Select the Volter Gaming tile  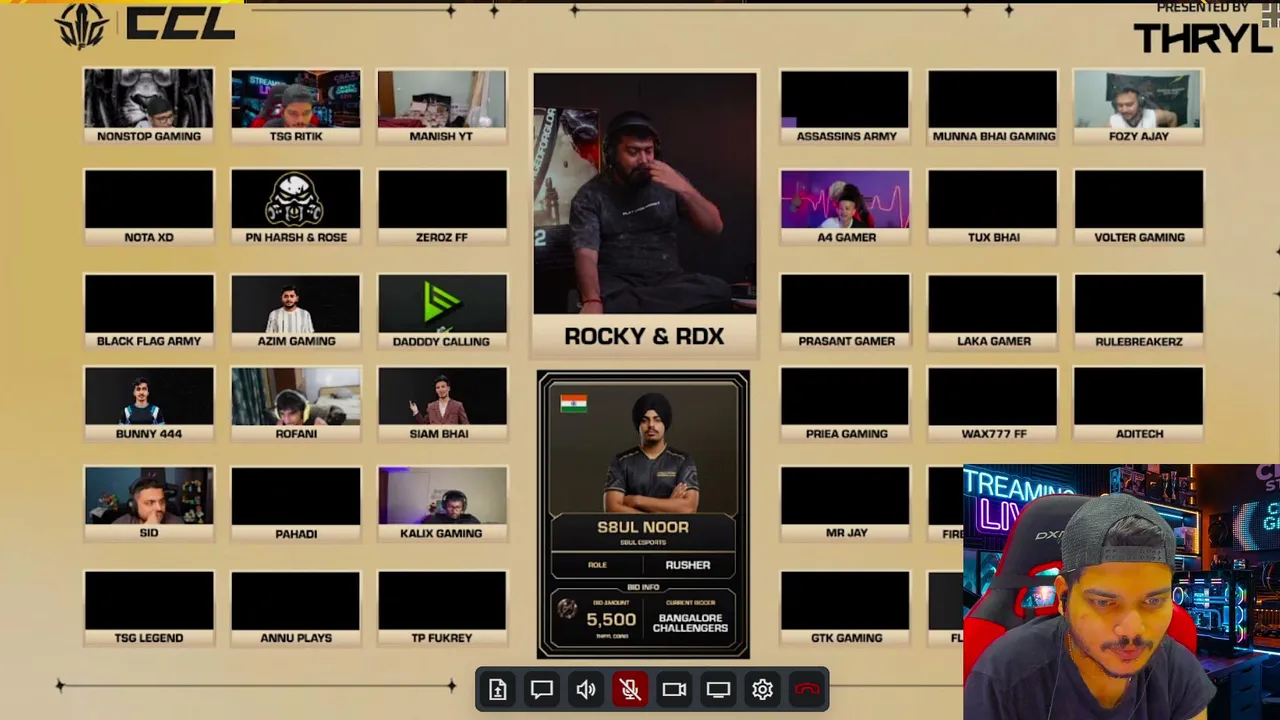[1139, 208]
